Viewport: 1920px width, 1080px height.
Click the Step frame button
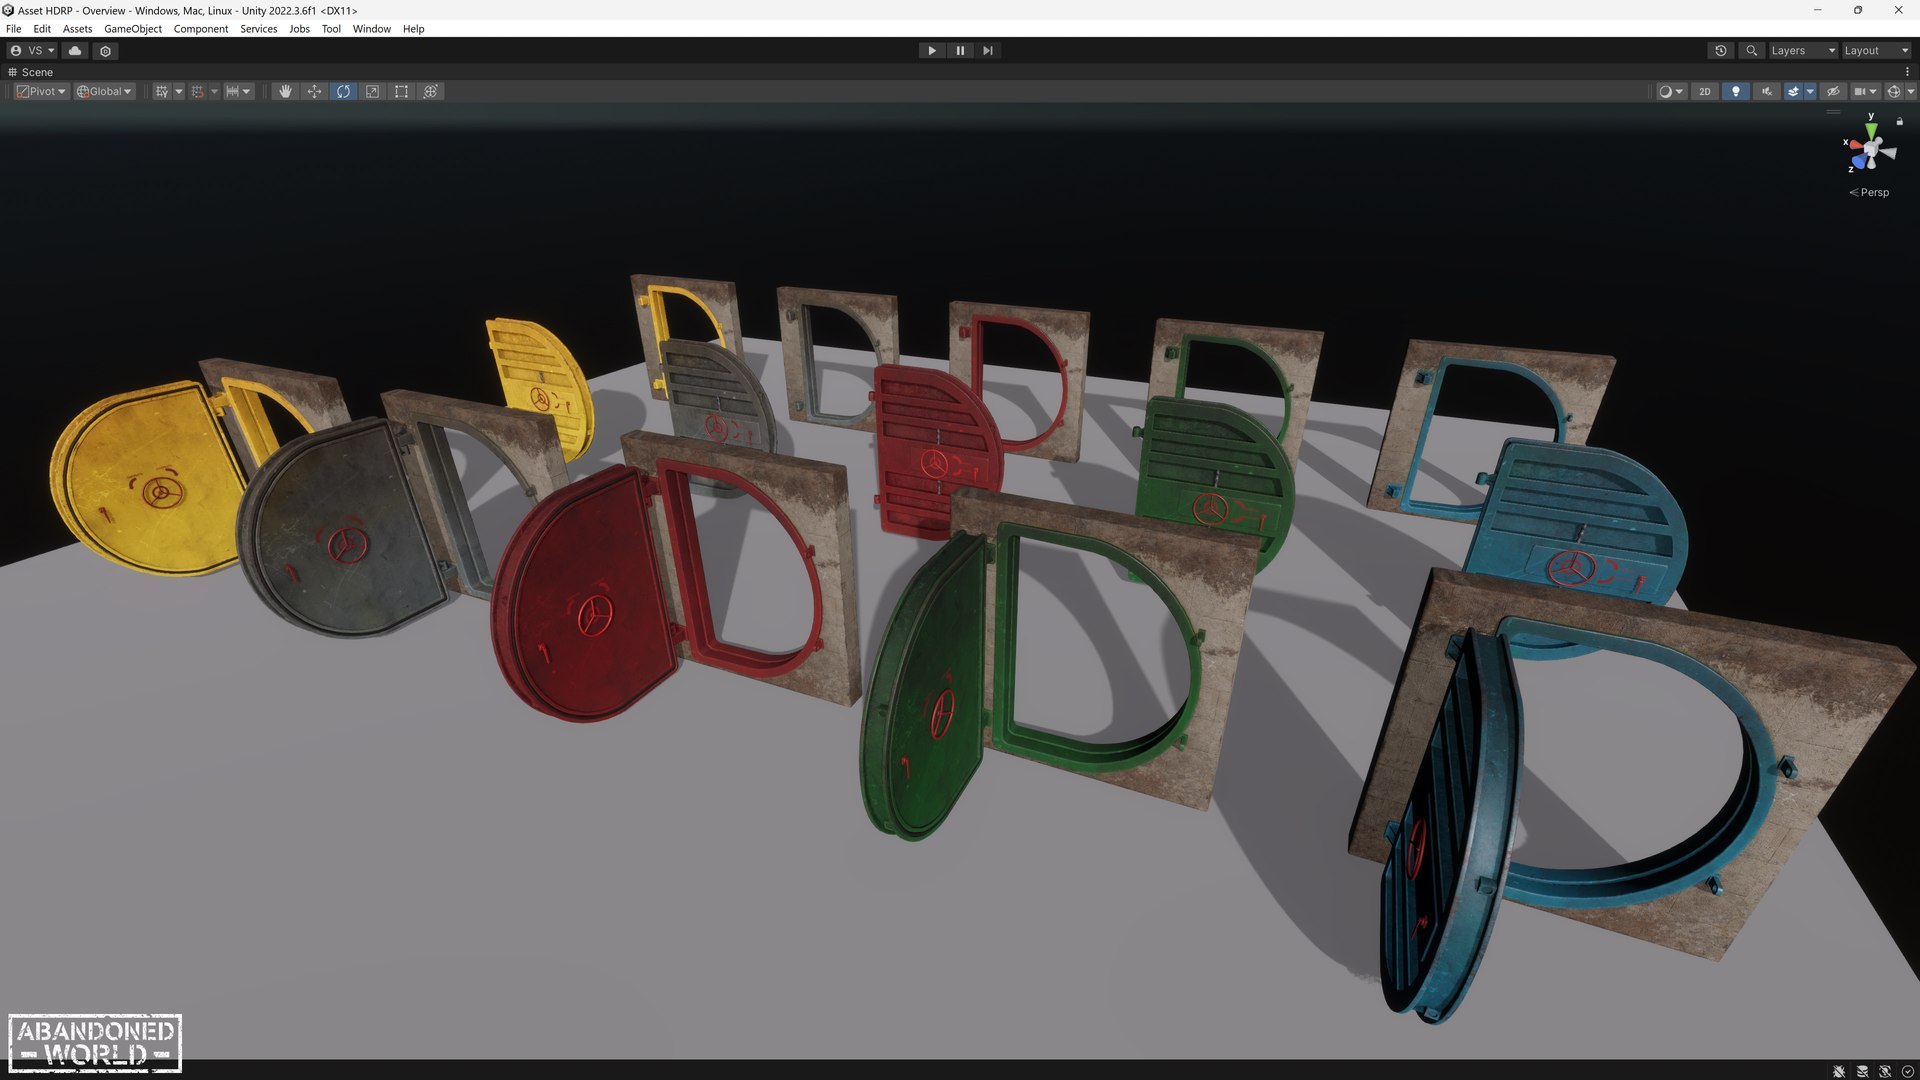pyautogui.click(x=988, y=50)
